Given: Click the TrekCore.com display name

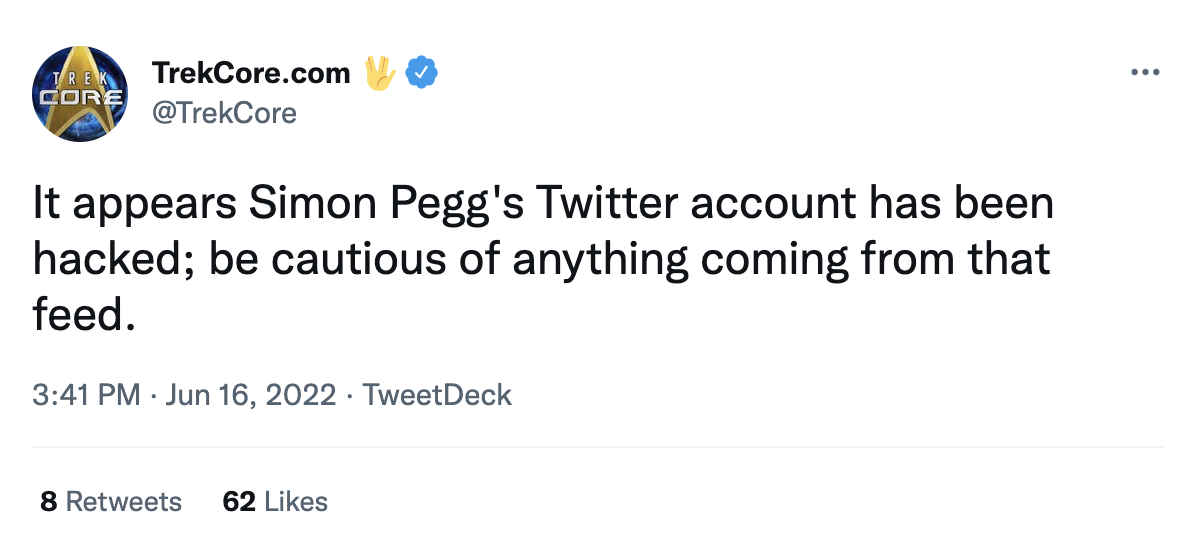Looking at the screenshot, I should [250, 73].
